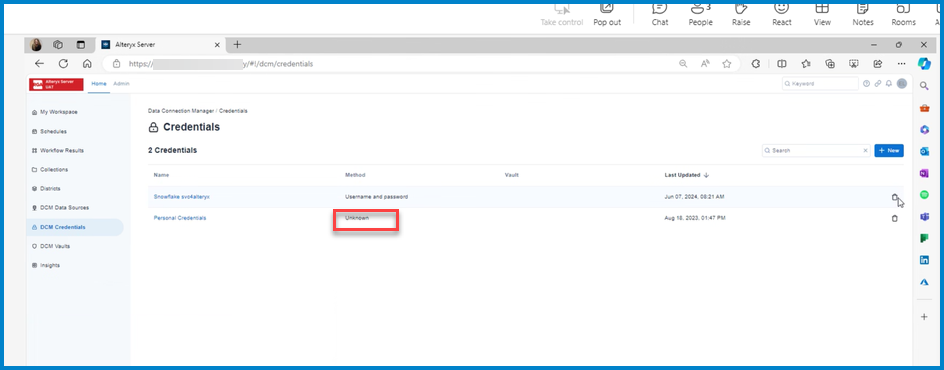Open the Snowflake svc4alteryx credential

pyautogui.click(x=181, y=197)
